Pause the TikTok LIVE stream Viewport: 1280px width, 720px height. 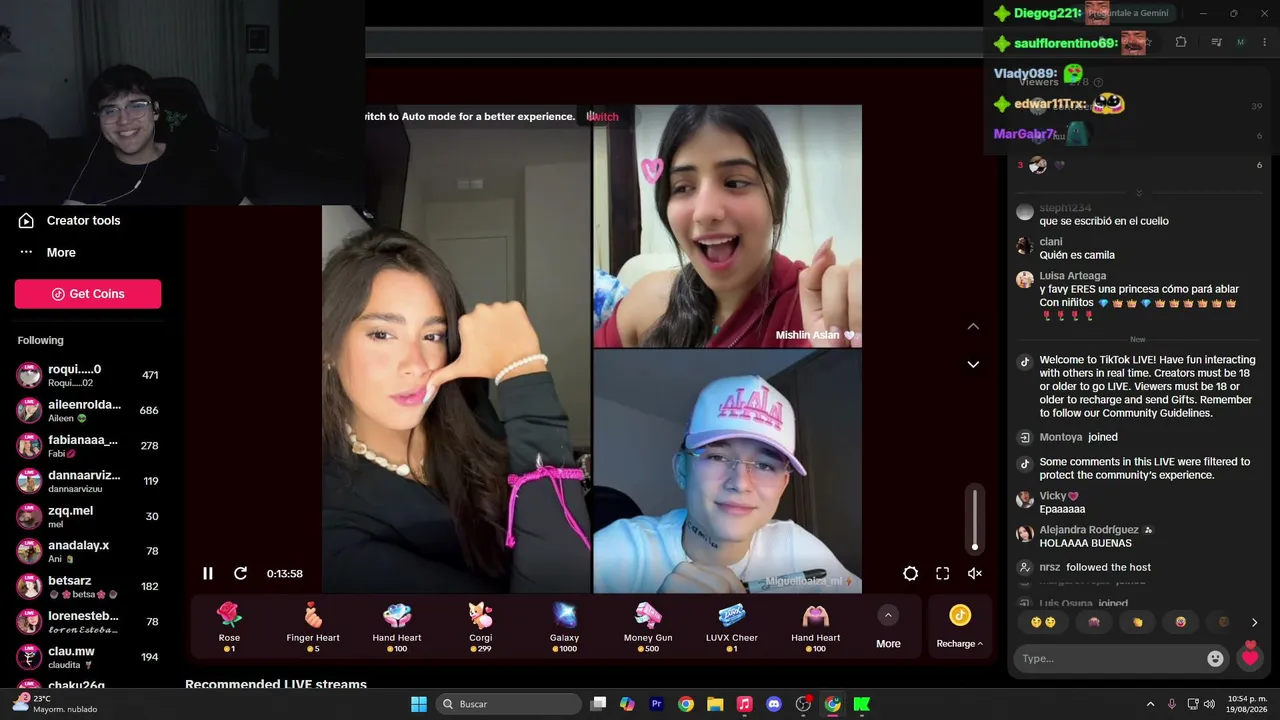pyautogui.click(x=208, y=573)
